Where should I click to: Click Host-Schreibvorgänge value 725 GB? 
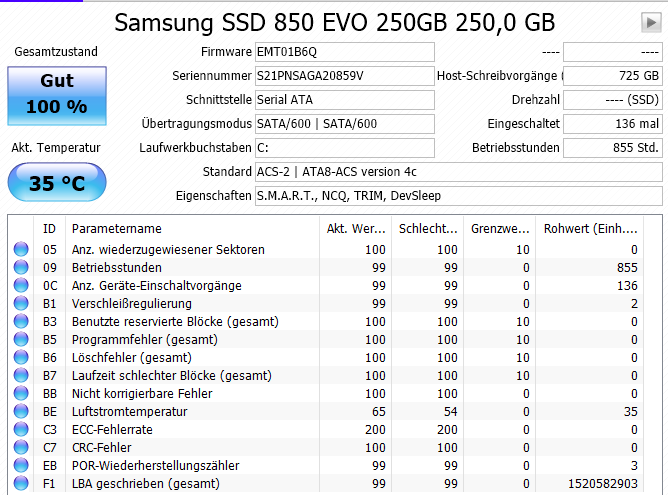pyautogui.click(x=613, y=76)
